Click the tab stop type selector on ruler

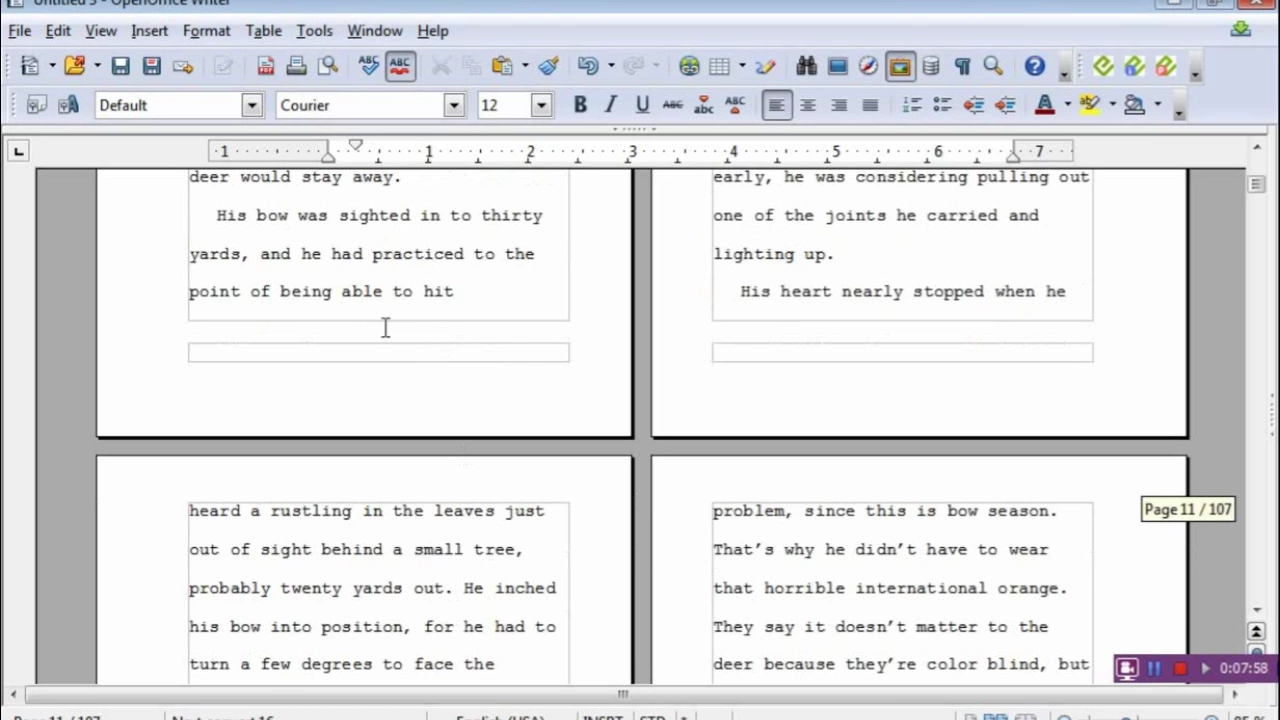click(18, 152)
